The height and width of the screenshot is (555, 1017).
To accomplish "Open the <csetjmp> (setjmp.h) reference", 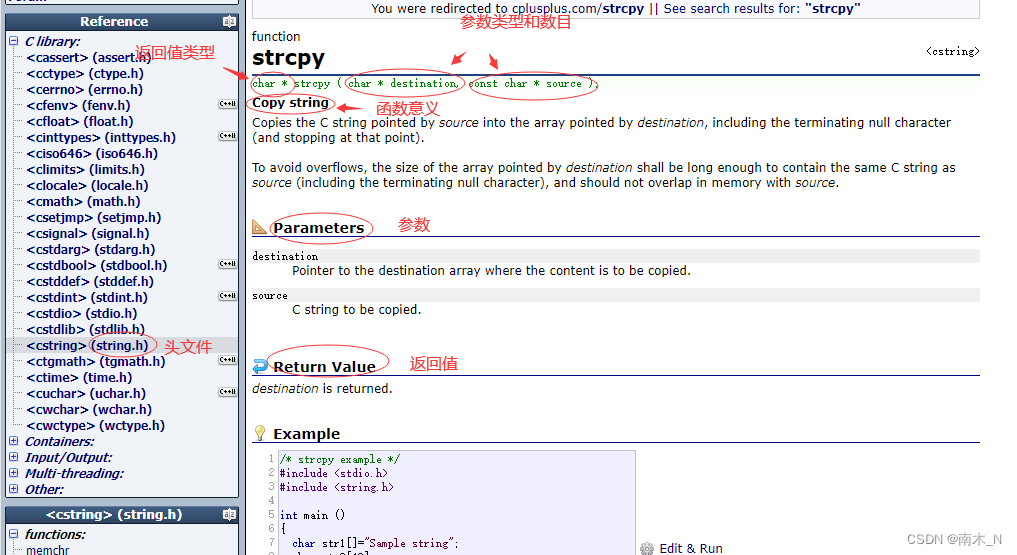I will (x=94, y=218).
